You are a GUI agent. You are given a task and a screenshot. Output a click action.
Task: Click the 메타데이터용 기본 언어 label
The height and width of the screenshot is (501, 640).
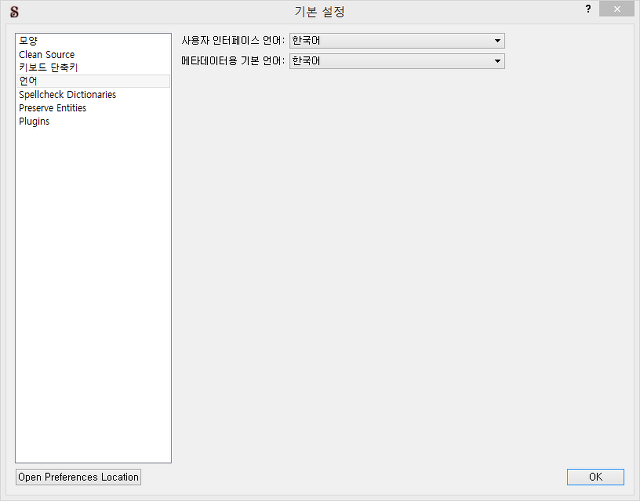(233, 60)
